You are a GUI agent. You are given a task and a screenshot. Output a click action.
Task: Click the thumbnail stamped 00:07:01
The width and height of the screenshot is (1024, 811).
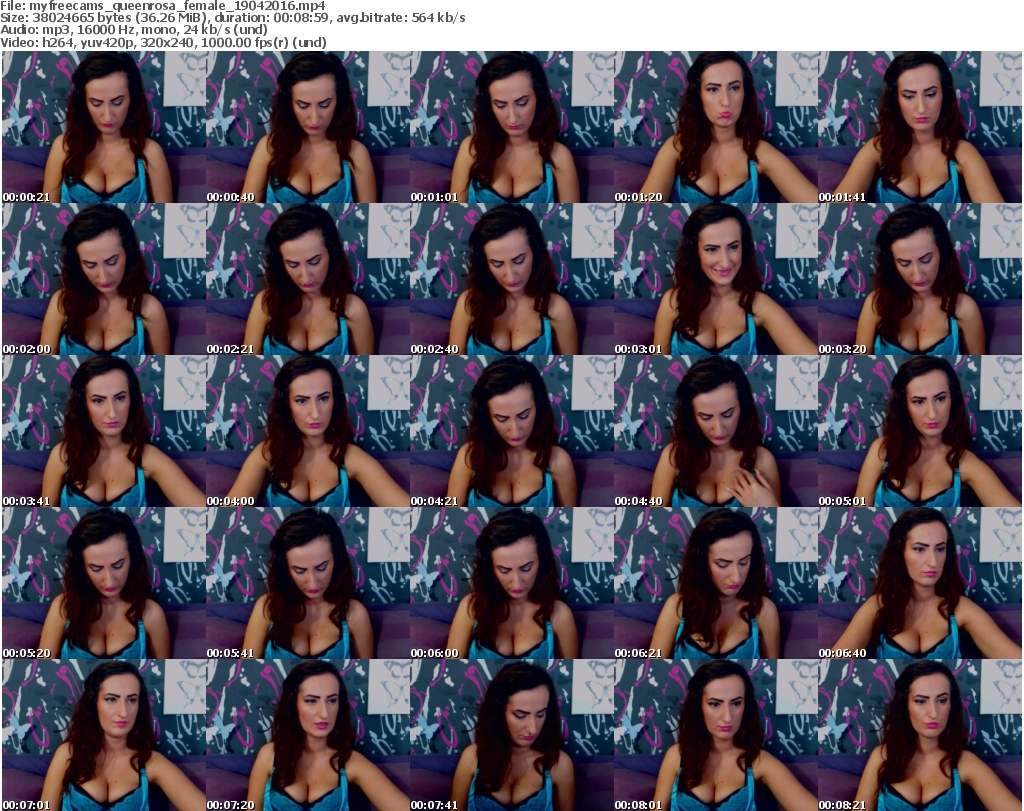104,735
